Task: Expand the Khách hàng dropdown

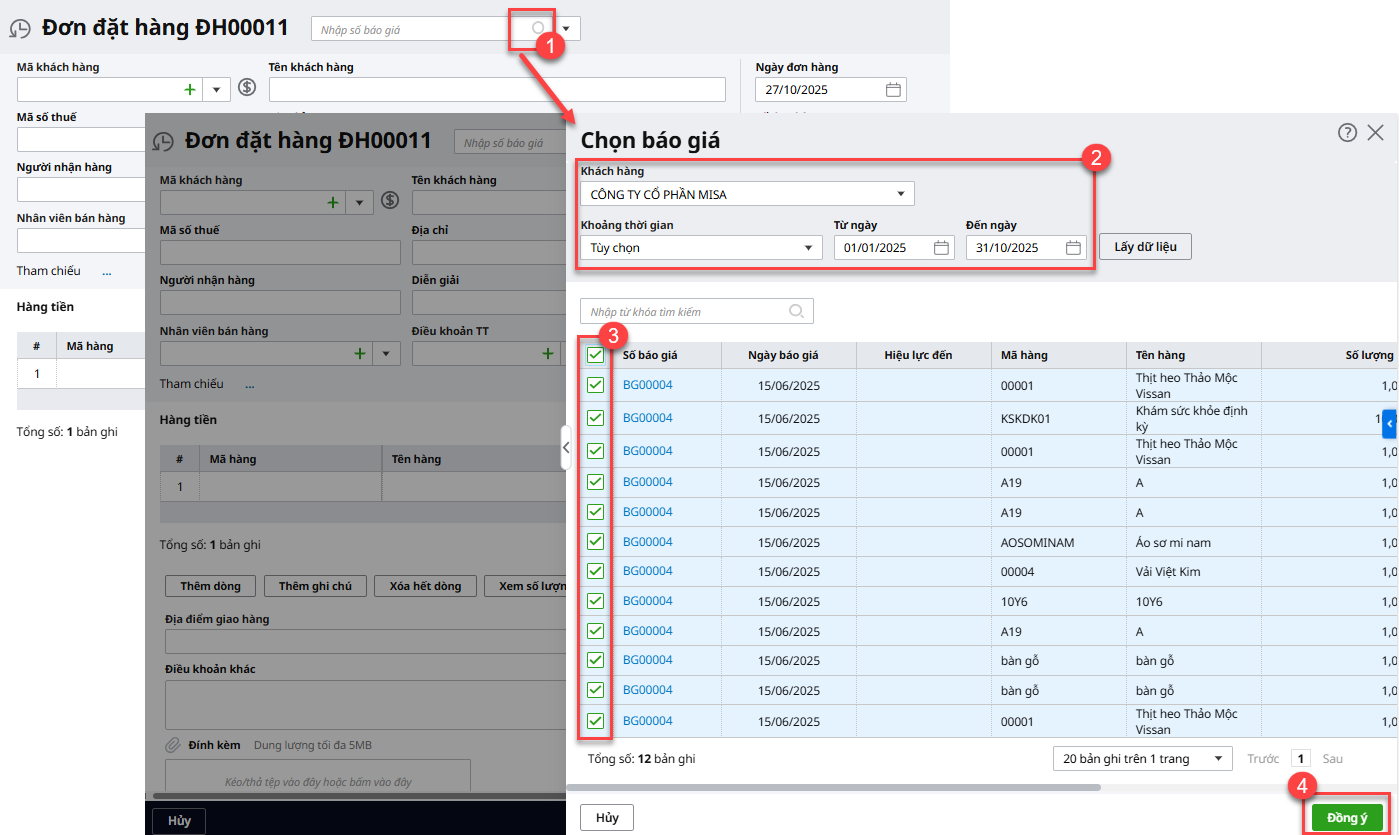Action: [900, 194]
